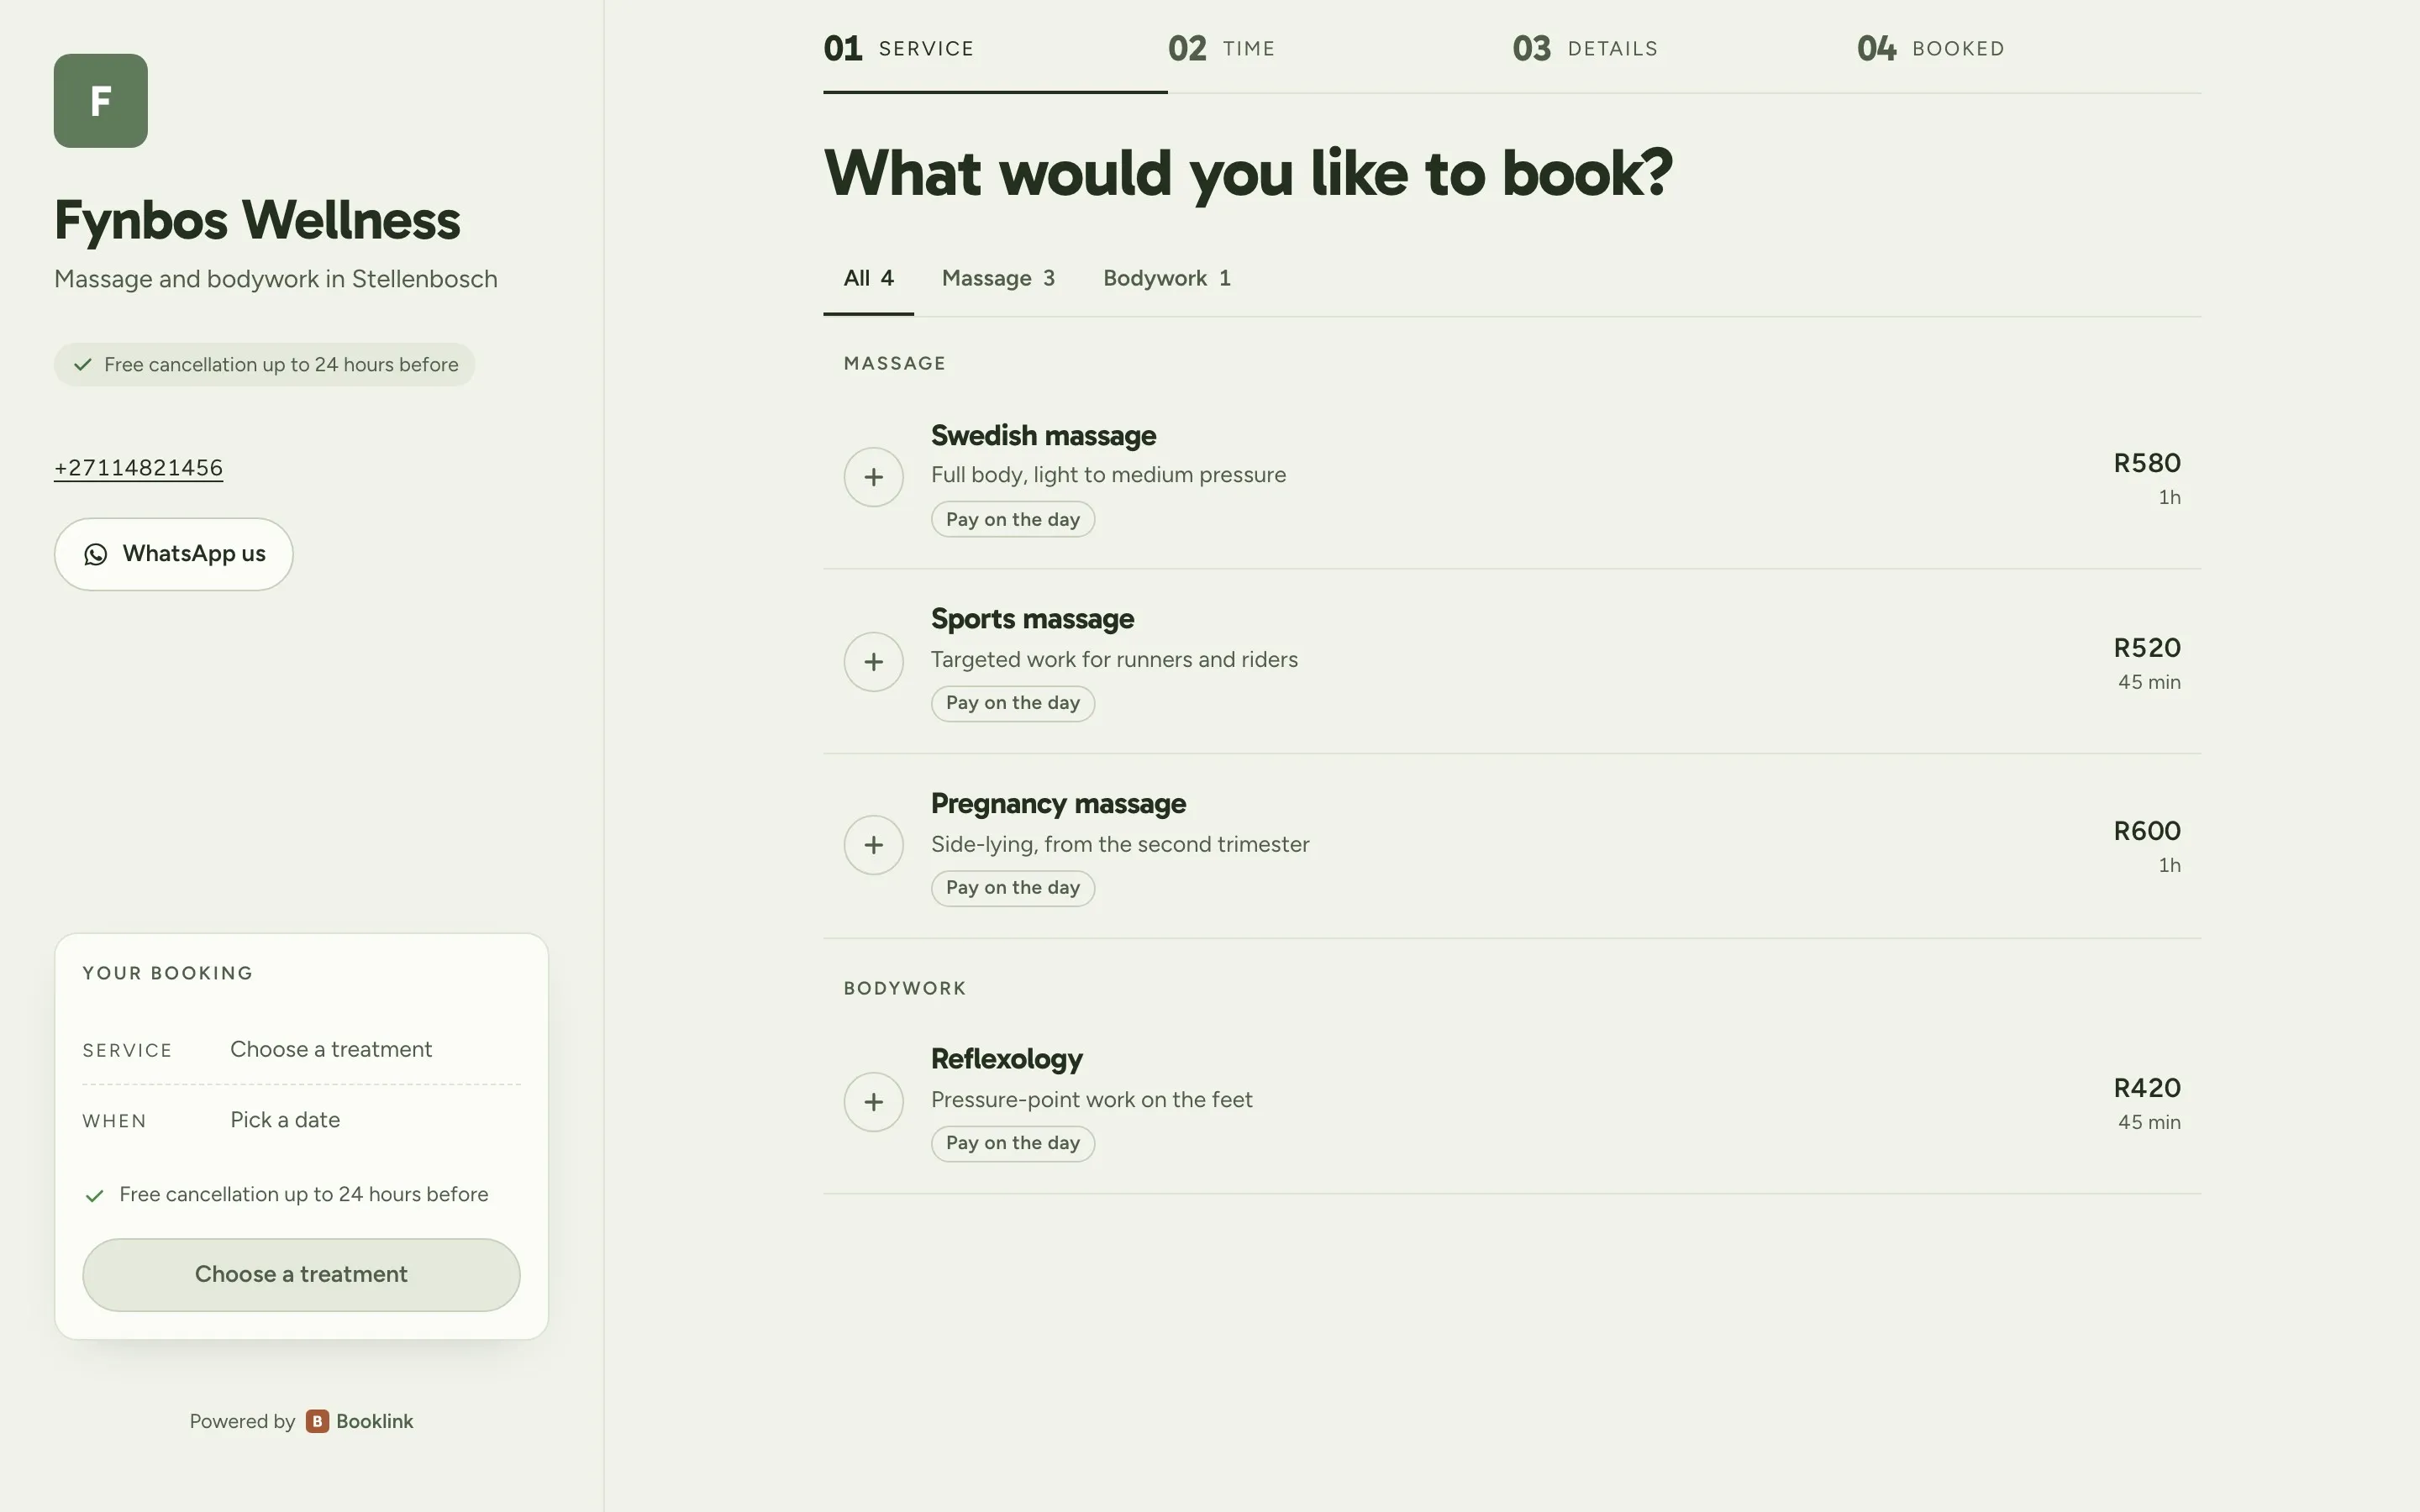Select the Pregnancy massage title
The width and height of the screenshot is (2420, 1512).
click(x=1058, y=804)
